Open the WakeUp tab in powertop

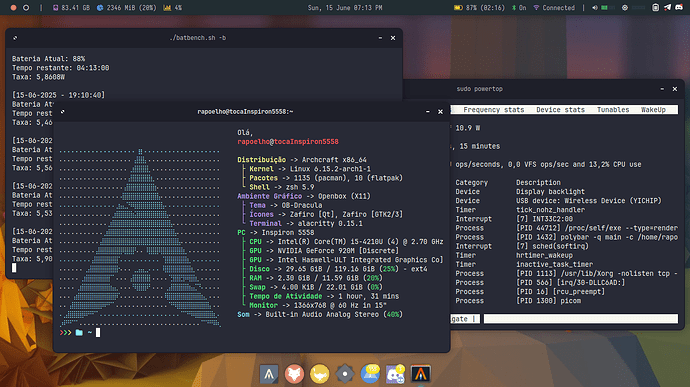[653, 110]
